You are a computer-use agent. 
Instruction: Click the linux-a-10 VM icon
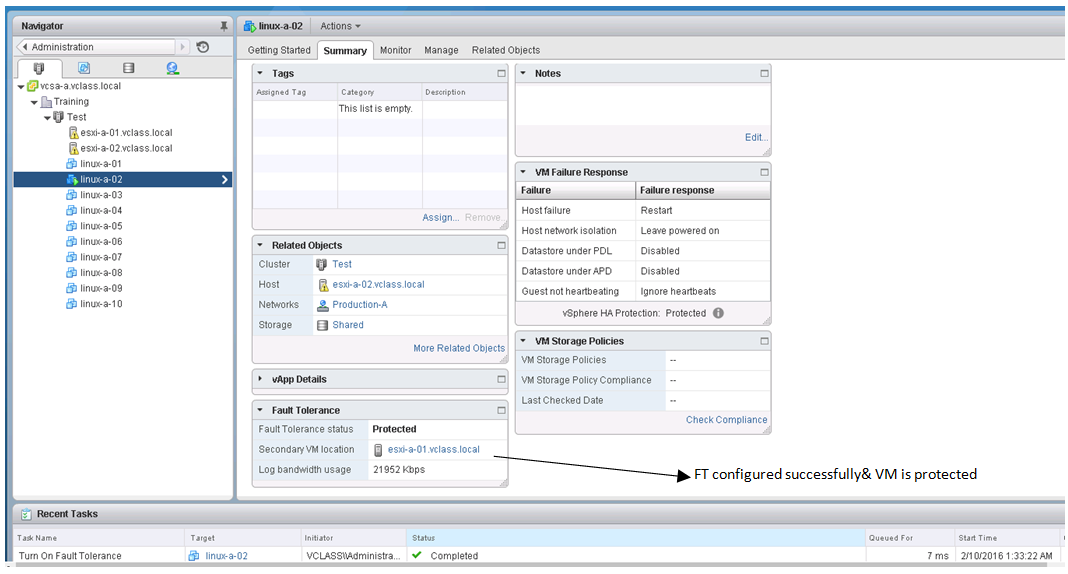71,304
